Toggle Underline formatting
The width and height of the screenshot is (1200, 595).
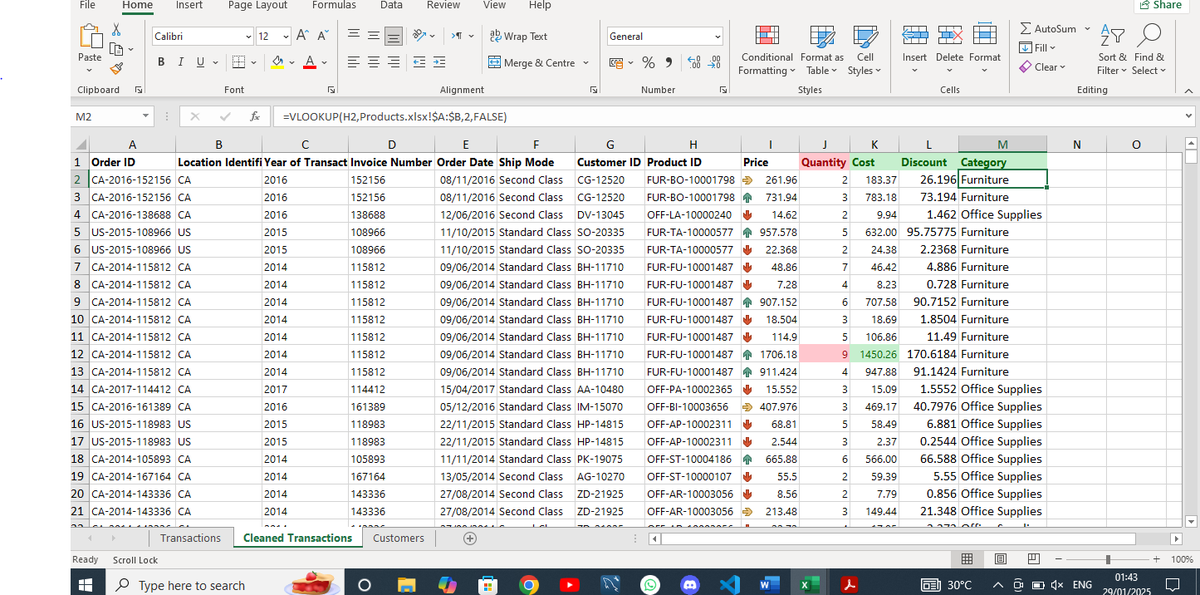pos(198,63)
